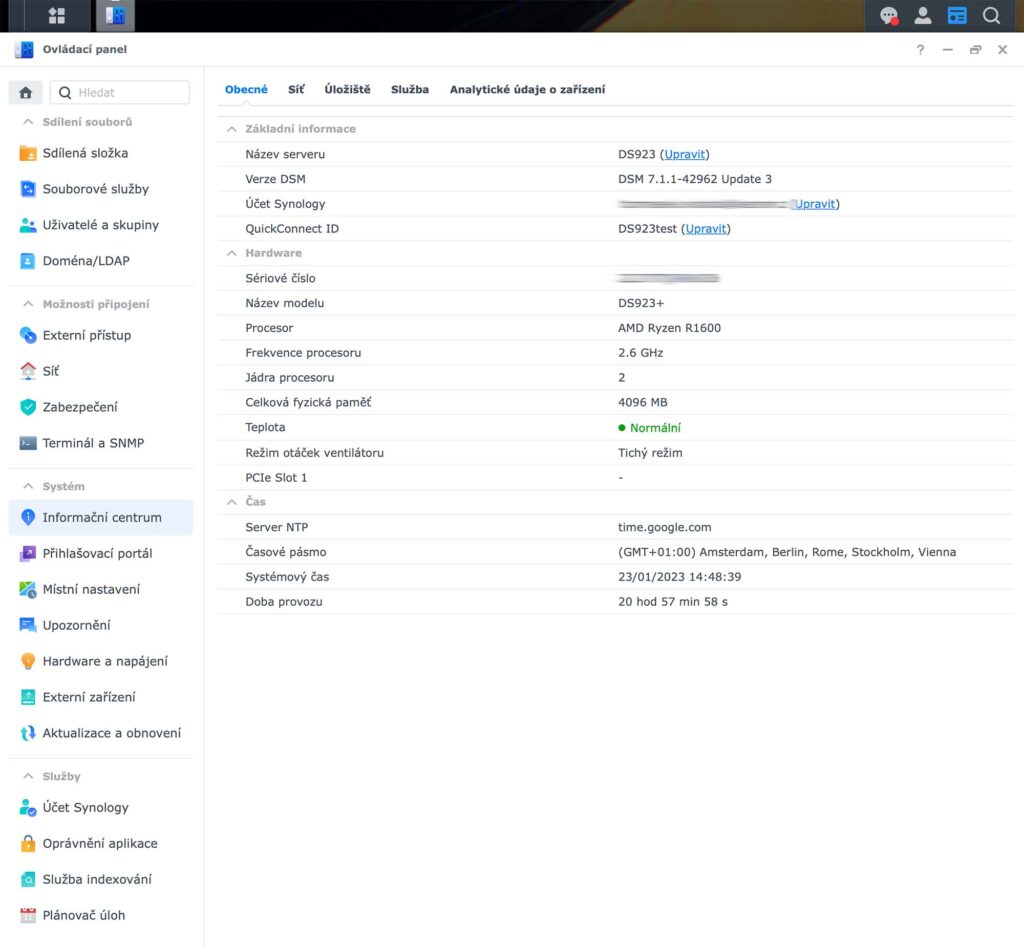Click the DS923+ model name value
Screen dimensions: 1024x947
pyautogui.click(x=641, y=304)
